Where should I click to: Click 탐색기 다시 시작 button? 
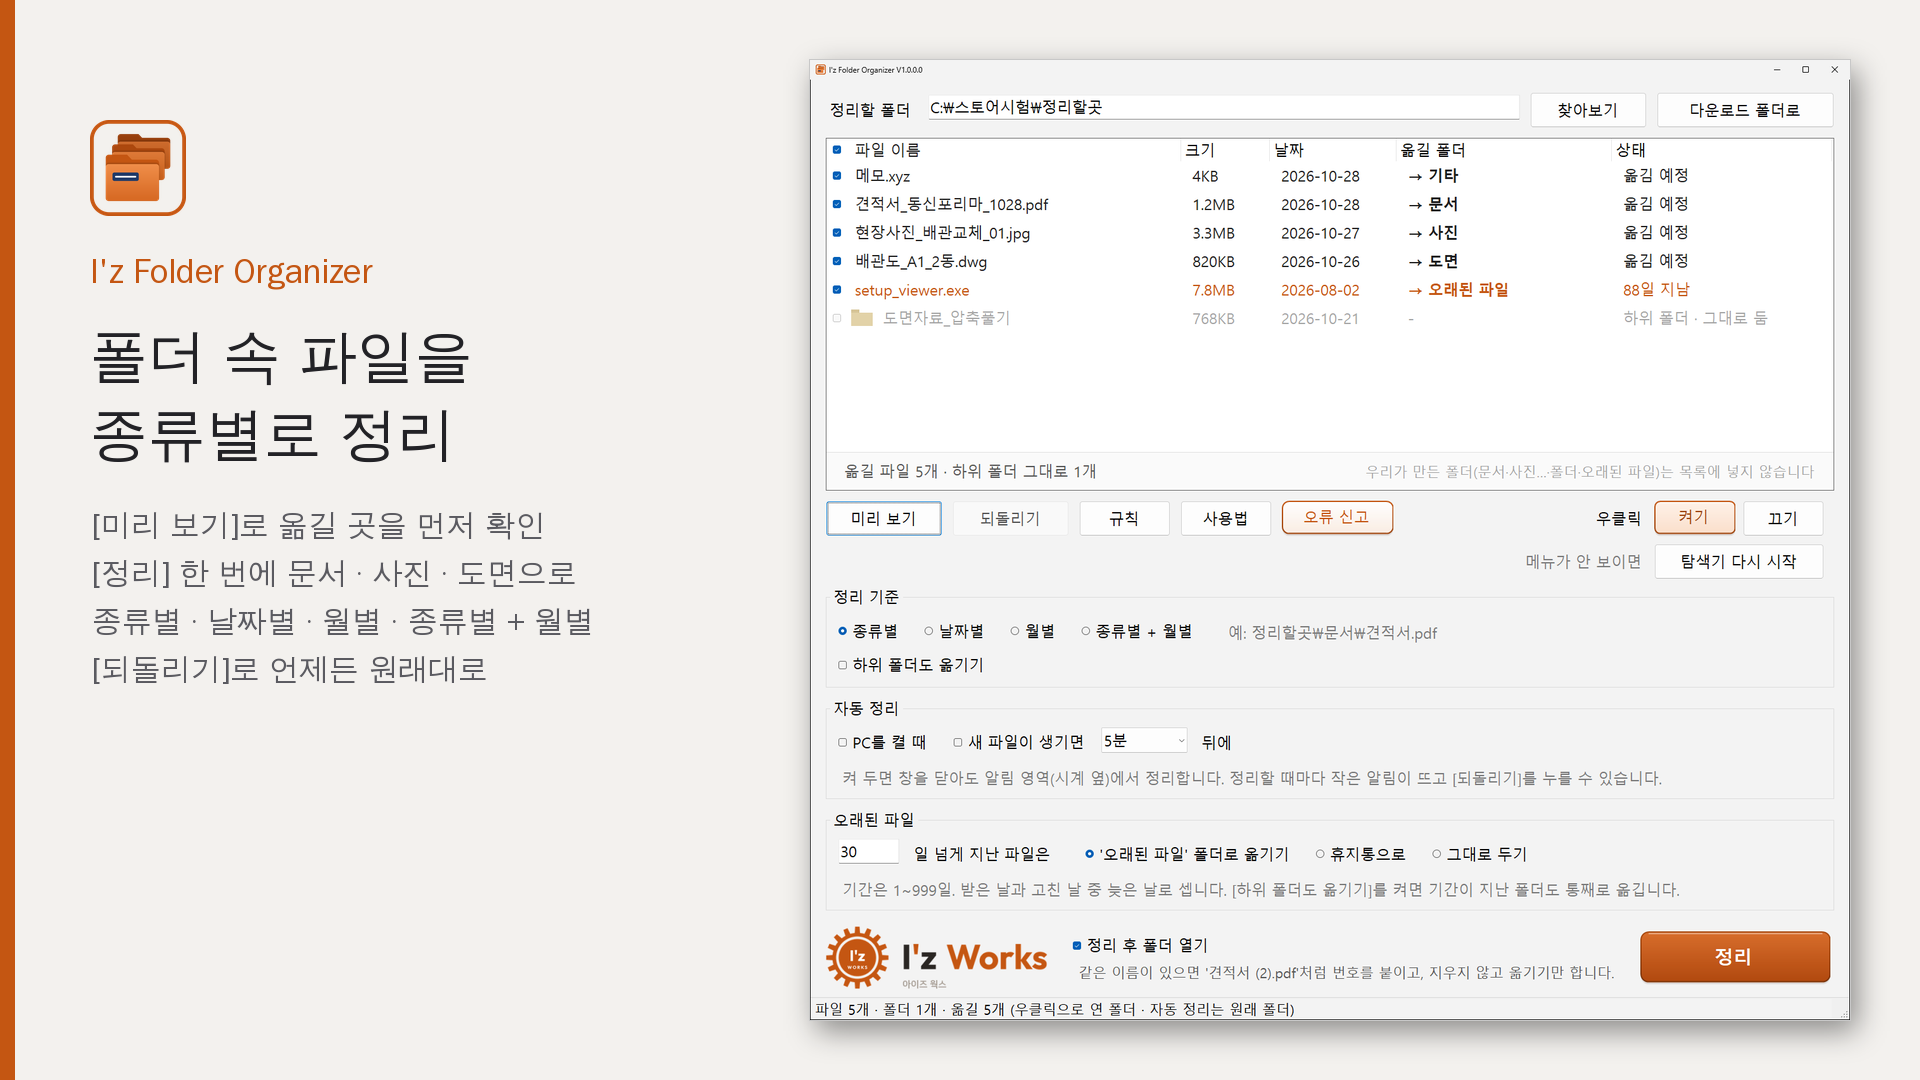tap(1739, 561)
